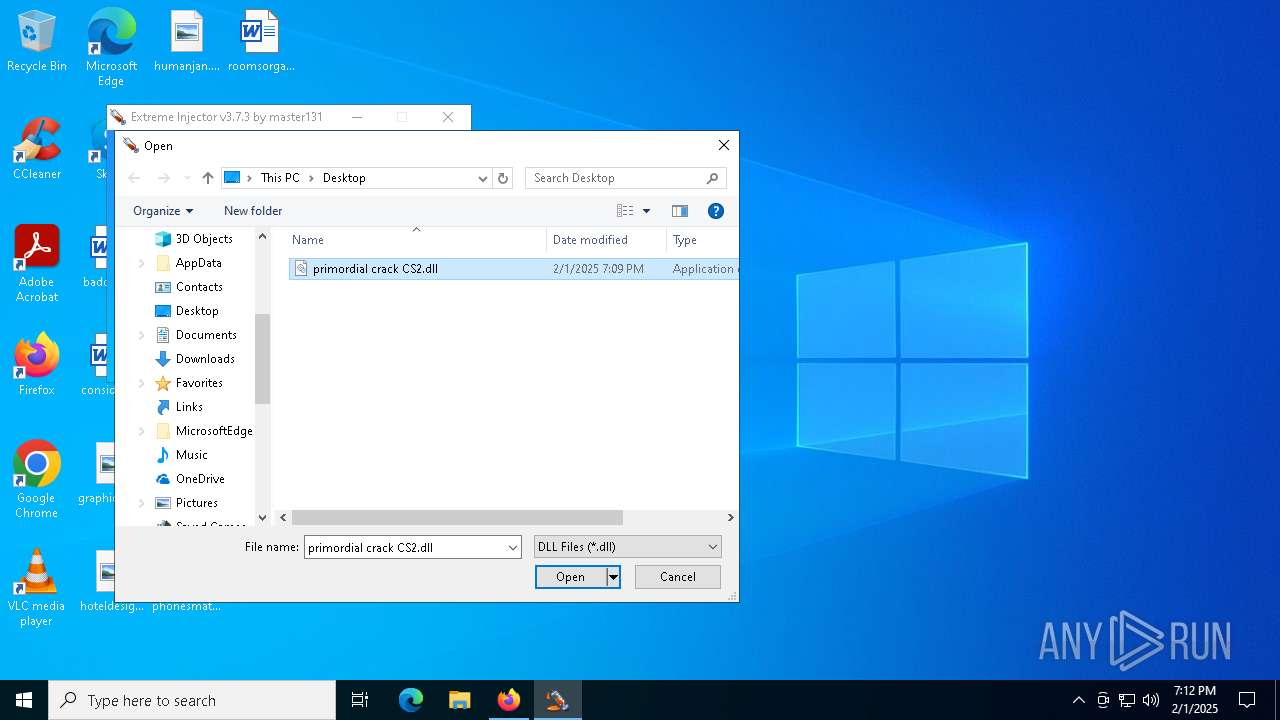Launch Firefox from desktop shortcut
1280x720 pixels.
37,365
